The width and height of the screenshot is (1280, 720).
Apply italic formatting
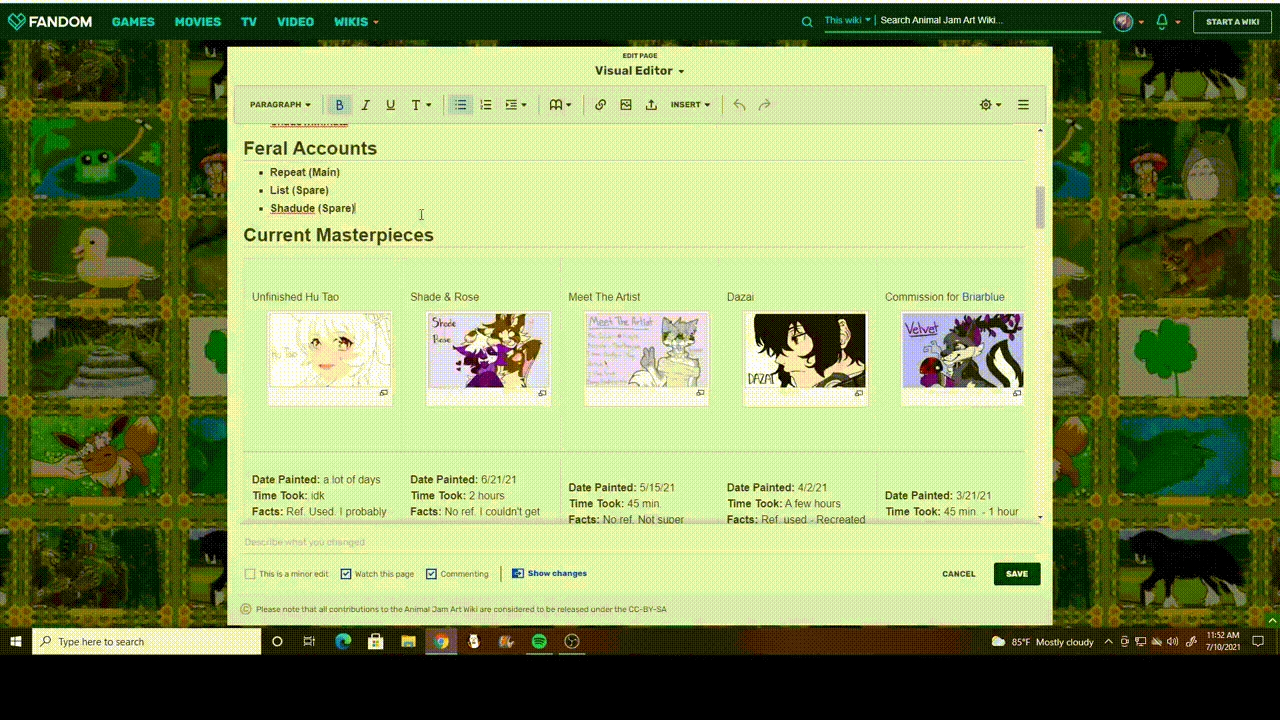click(365, 105)
